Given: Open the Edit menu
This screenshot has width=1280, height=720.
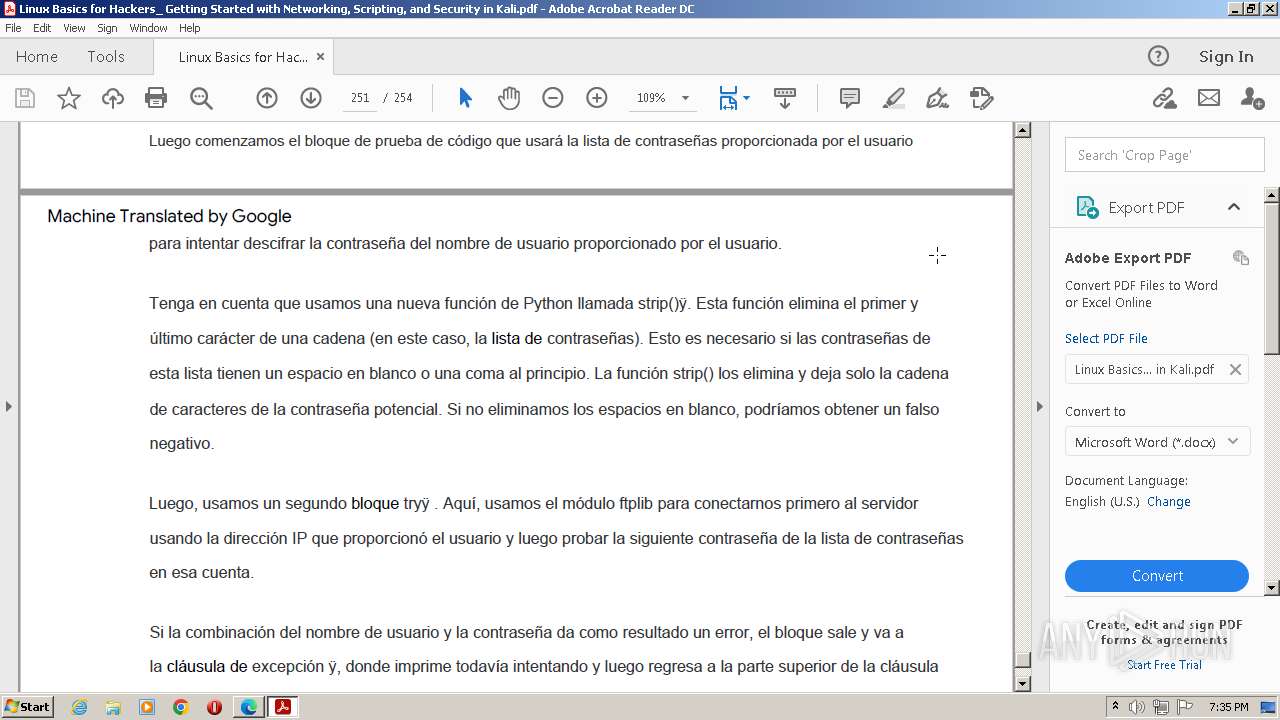Looking at the screenshot, I should click(42, 28).
